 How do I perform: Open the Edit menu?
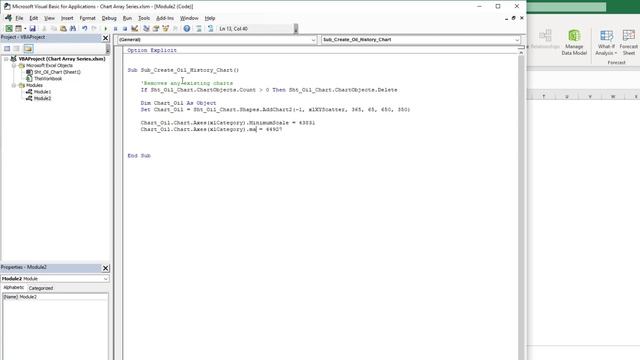pos(34,18)
